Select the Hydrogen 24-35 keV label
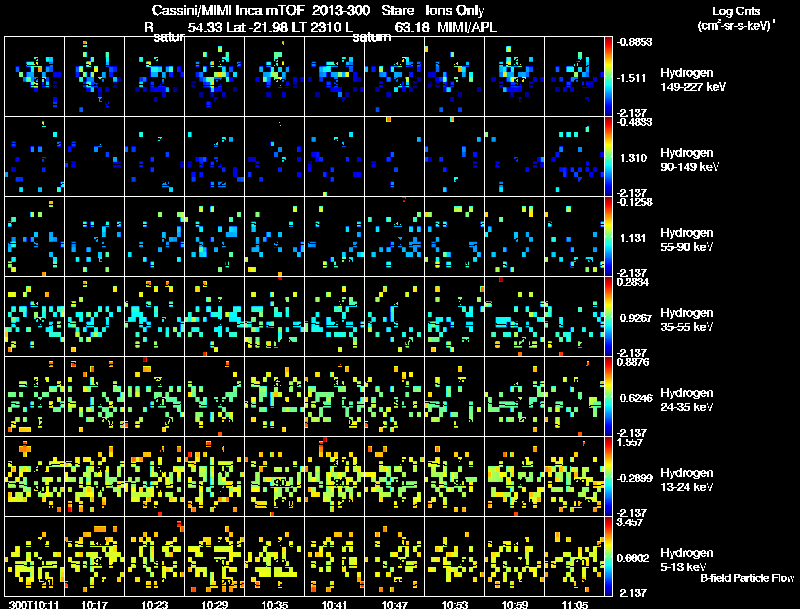 point(687,400)
